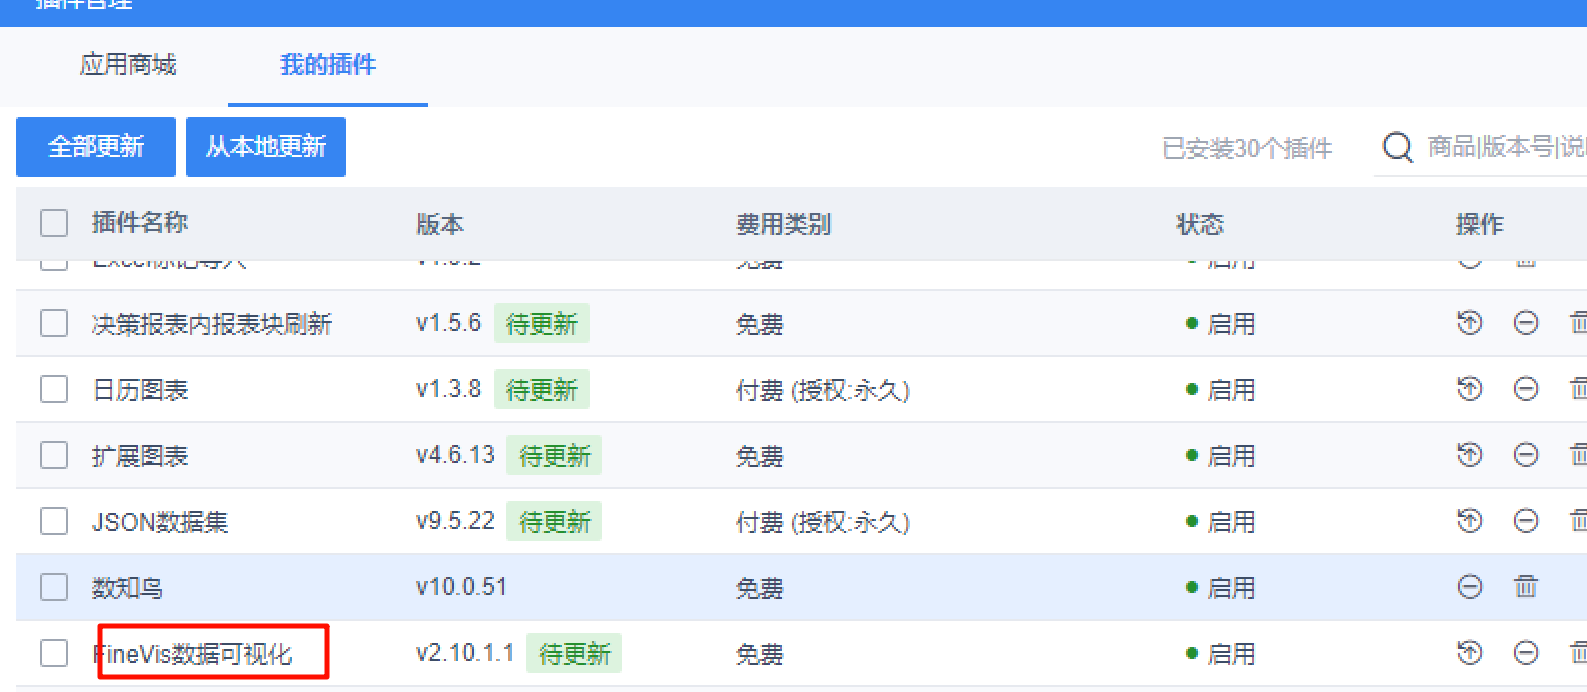Click plugin name 日历图表
1587x692 pixels.
pos(140,390)
